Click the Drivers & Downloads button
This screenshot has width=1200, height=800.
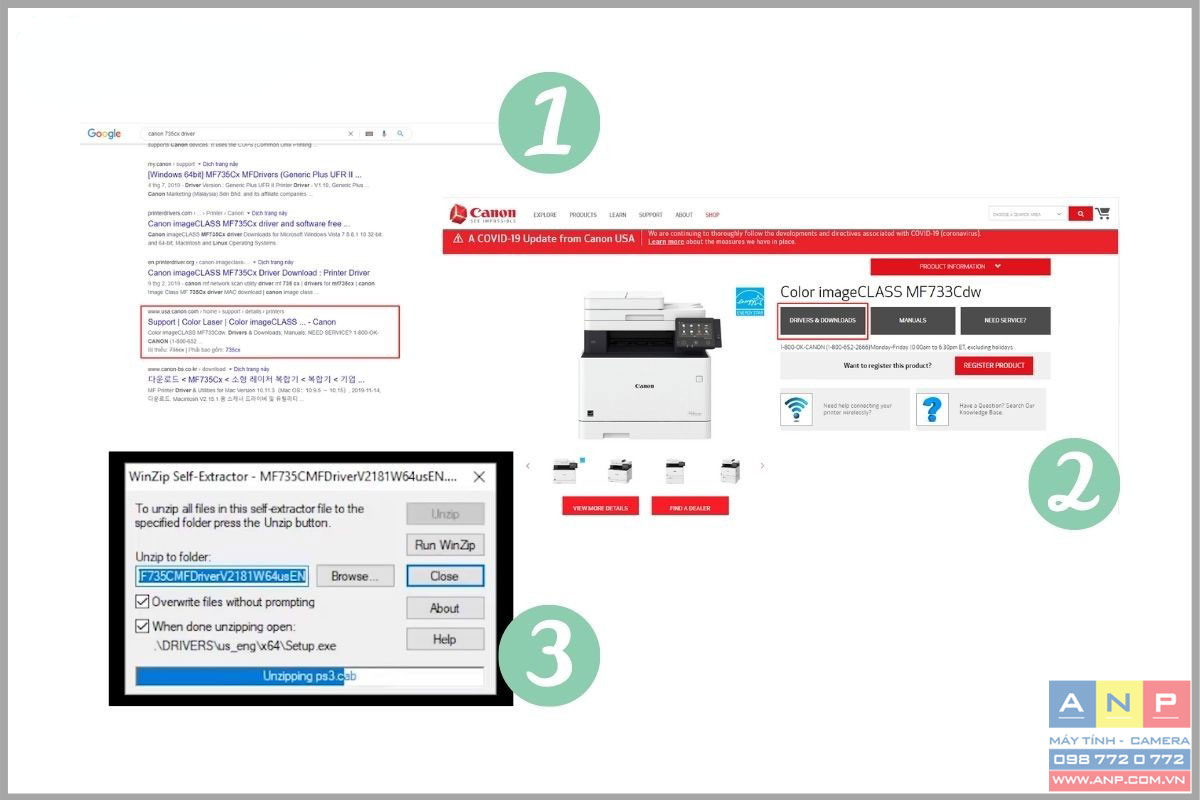(x=822, y=321)
